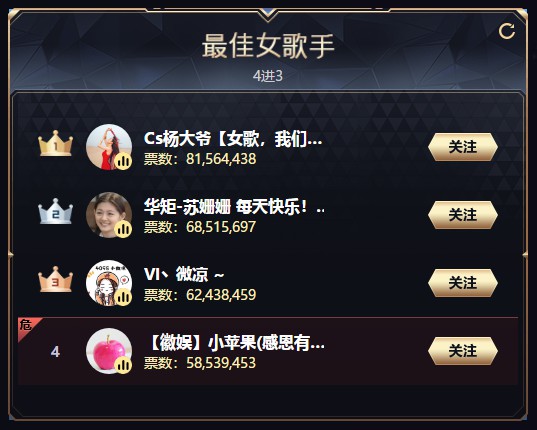Open VI、微凉 cartoon girl avatar
This screenshot has height=430, width=537.
tap(109, 283)
